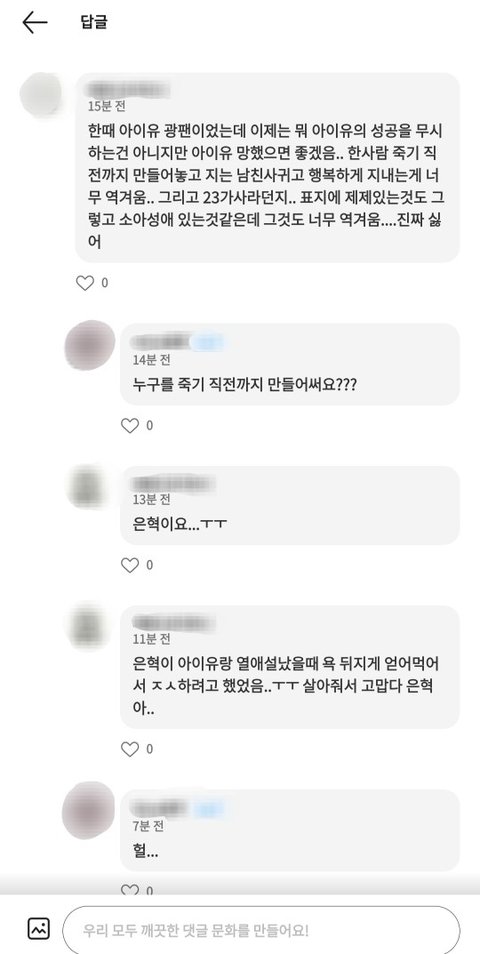Go back using the arrow at top
Viewport: 480px width, 954px height.
point(35,23)
